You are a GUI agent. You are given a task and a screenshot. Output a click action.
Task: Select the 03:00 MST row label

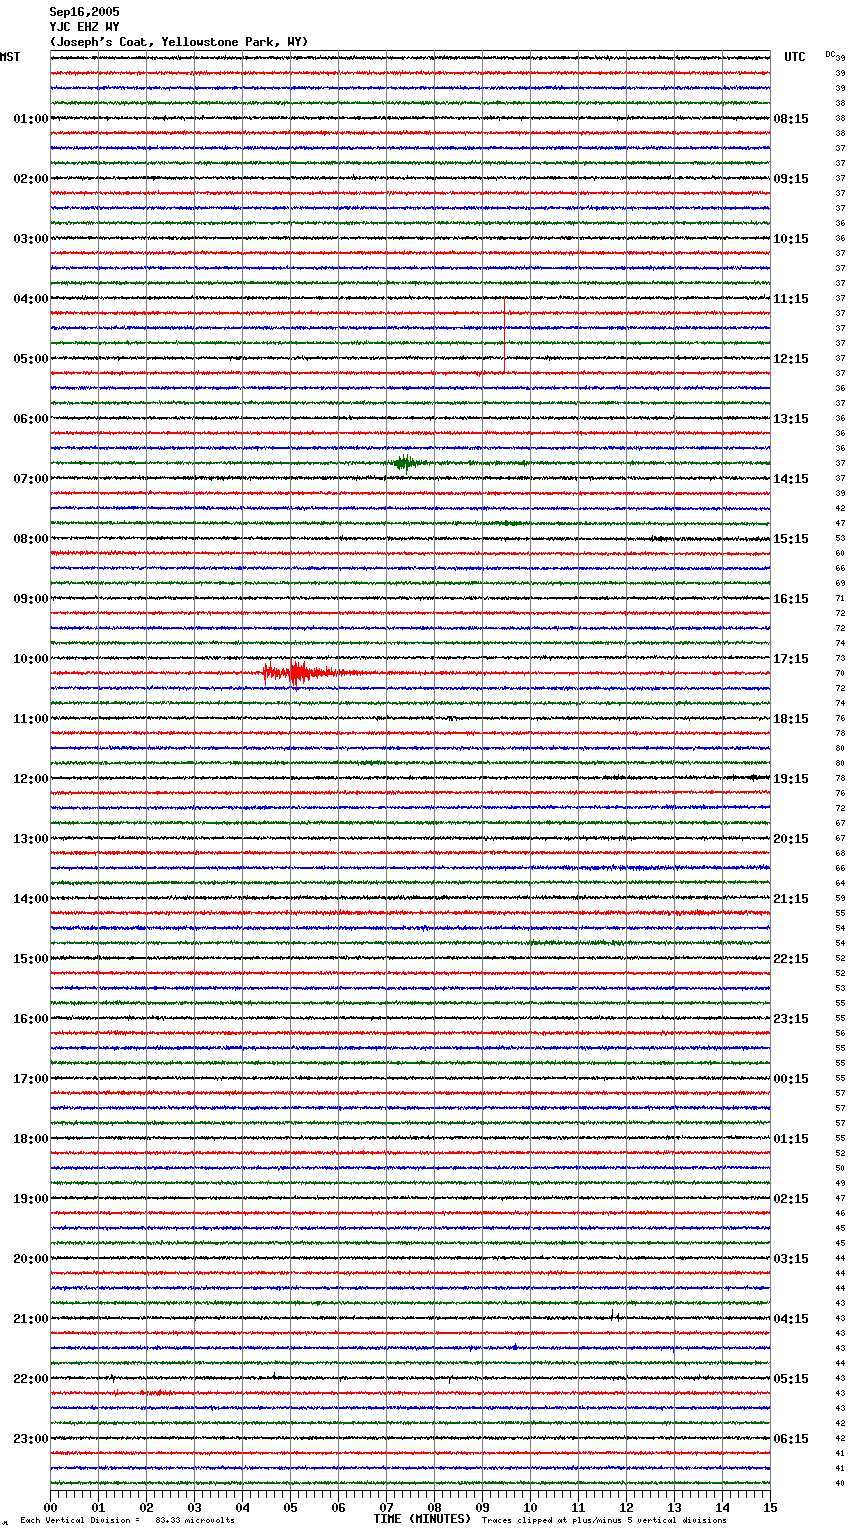(31, 239)
